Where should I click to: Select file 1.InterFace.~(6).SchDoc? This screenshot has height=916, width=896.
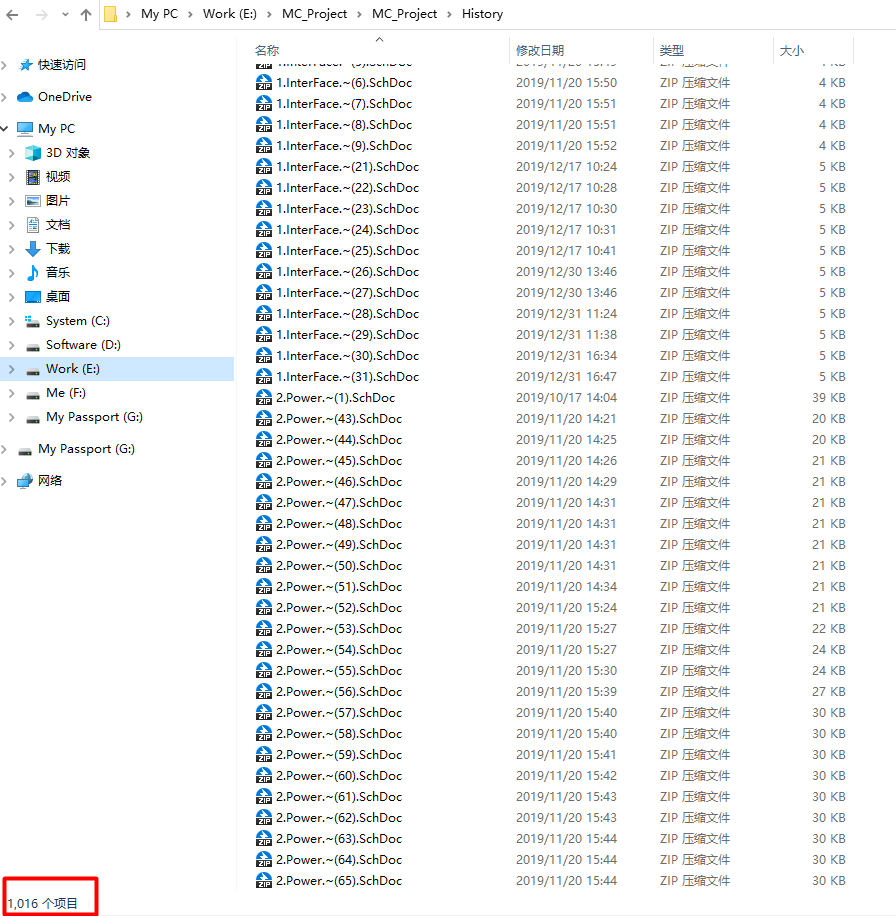tap(344, 83)
